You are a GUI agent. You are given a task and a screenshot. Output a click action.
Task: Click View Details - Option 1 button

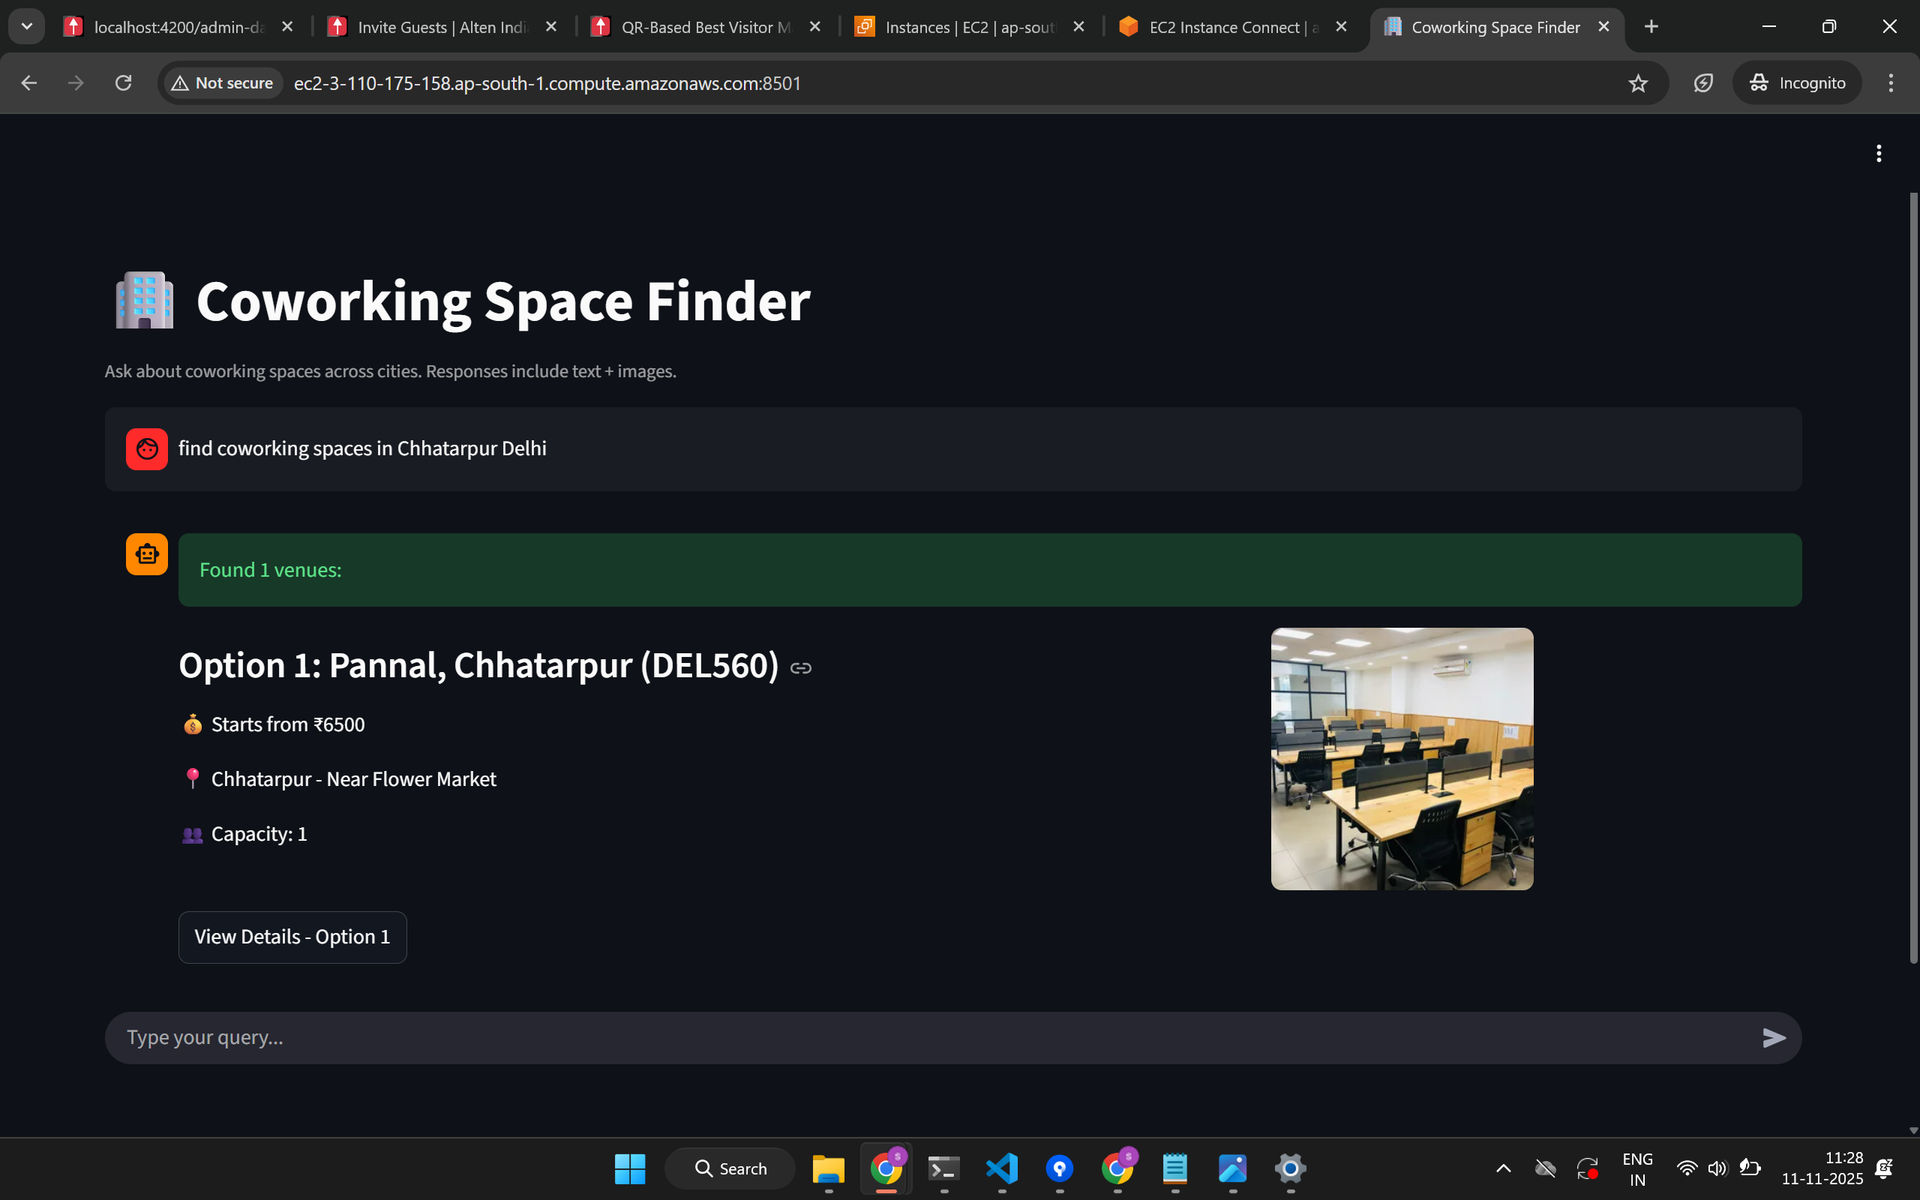click(x=292, y=937)
